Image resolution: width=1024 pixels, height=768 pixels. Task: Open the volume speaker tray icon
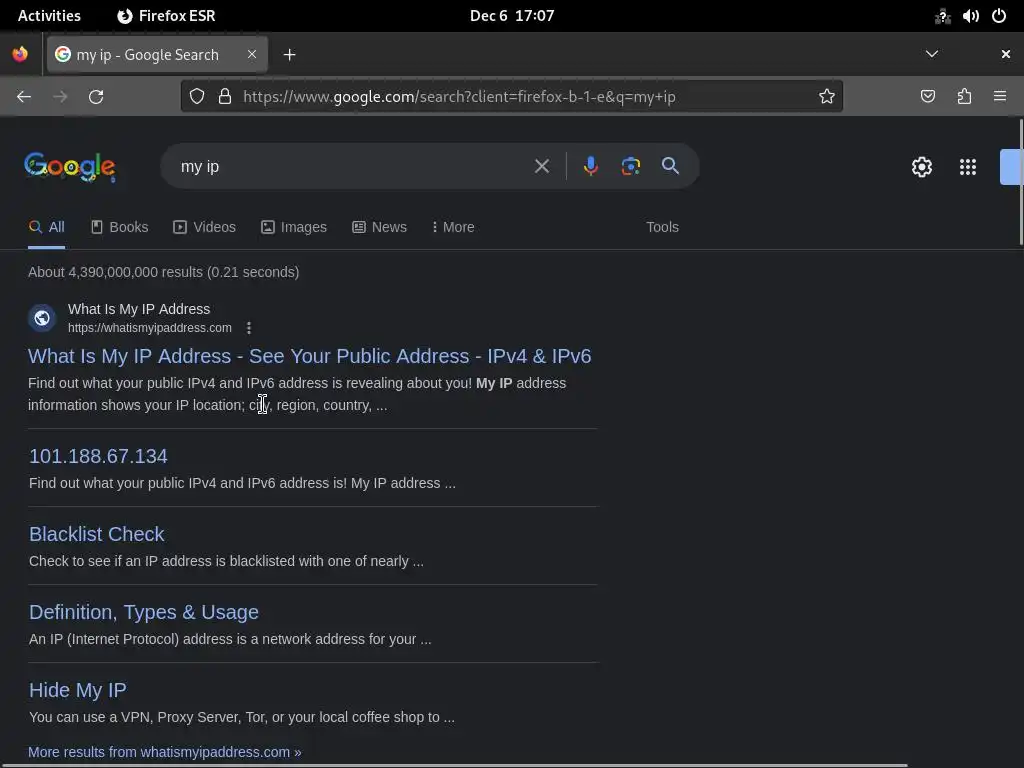point(970,16)
